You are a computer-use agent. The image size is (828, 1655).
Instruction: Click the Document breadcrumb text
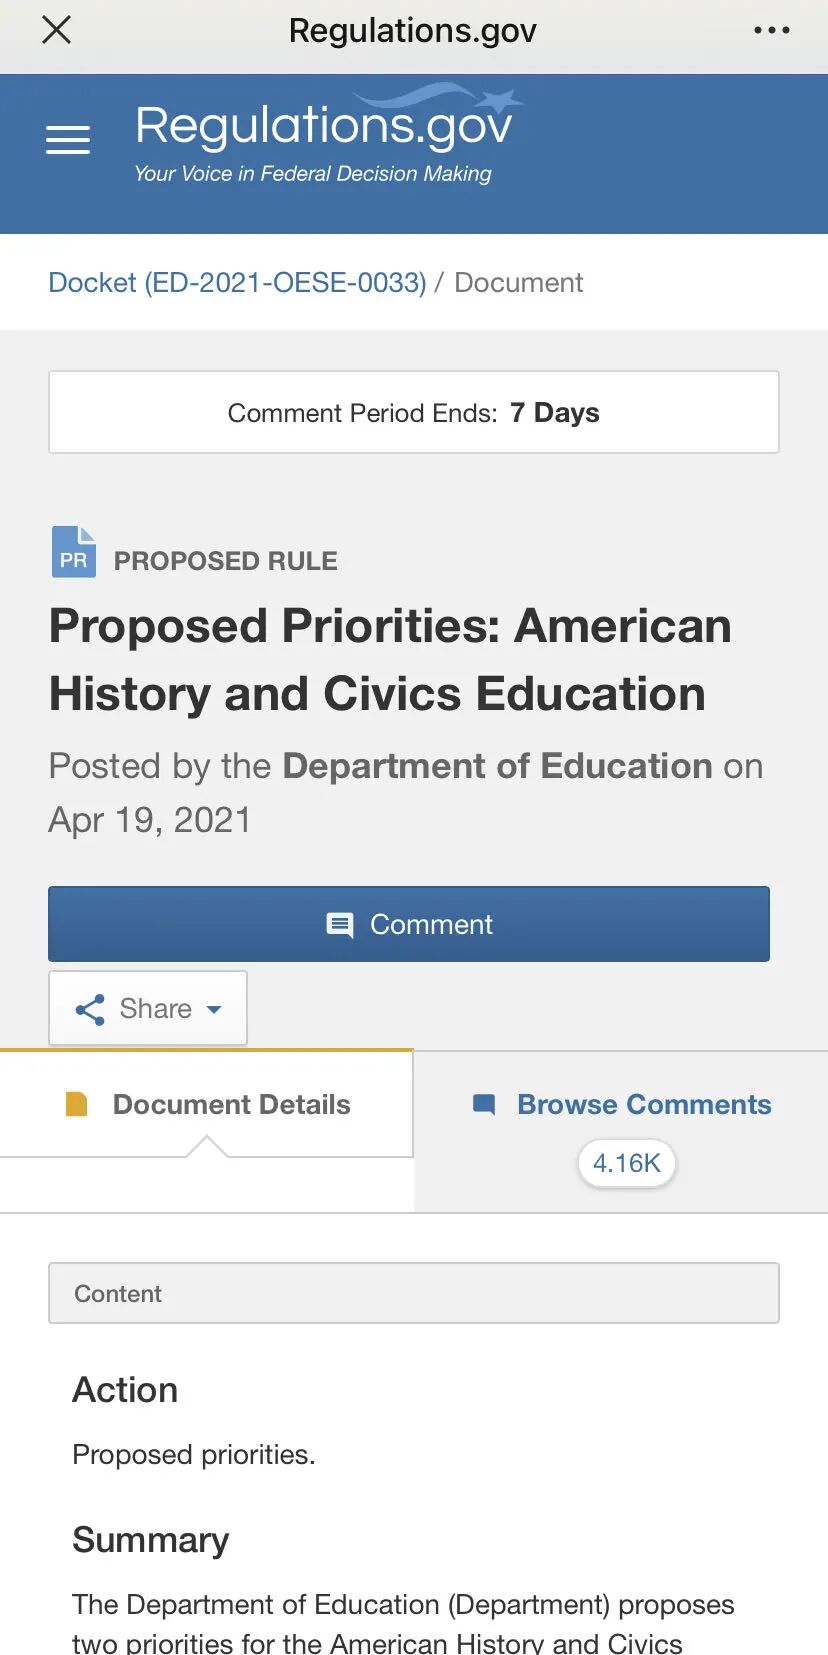tap(518, 283)
